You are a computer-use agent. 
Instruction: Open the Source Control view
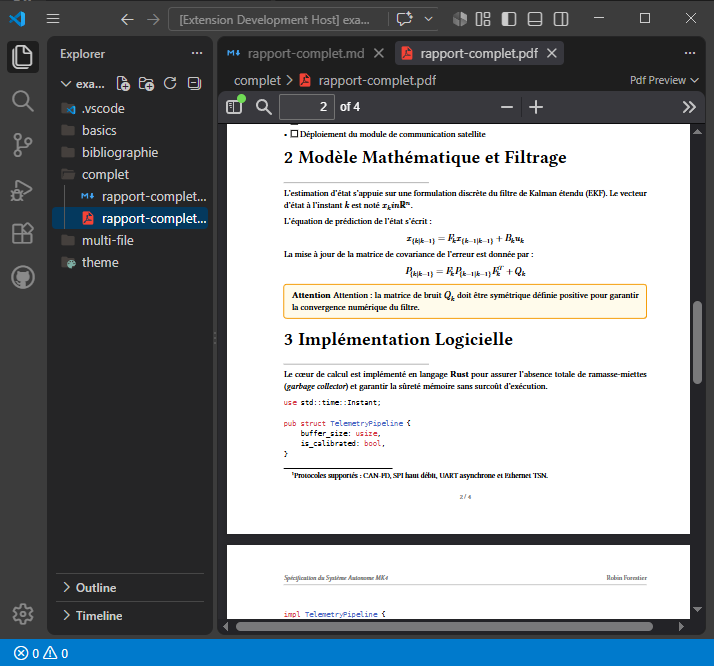[x=22, y=145]
